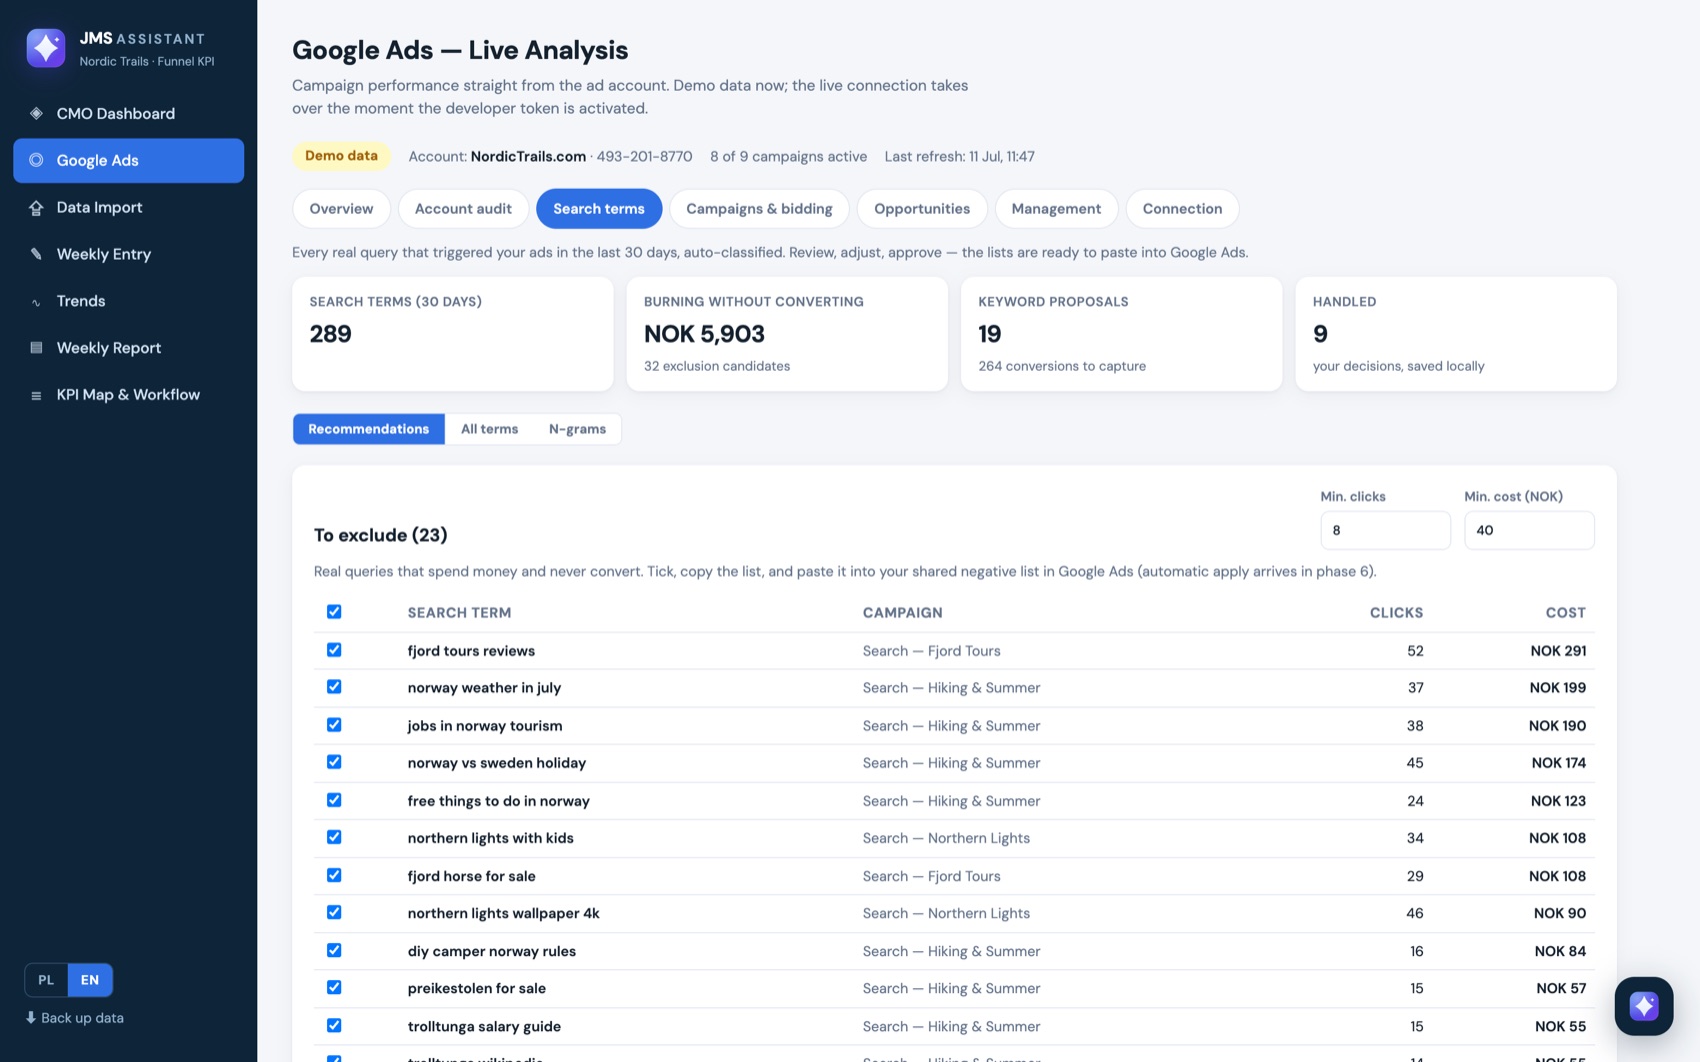
Task: Click 'Last refresh: 11 Jul, 11:47' text
Action: coord(959,156)
